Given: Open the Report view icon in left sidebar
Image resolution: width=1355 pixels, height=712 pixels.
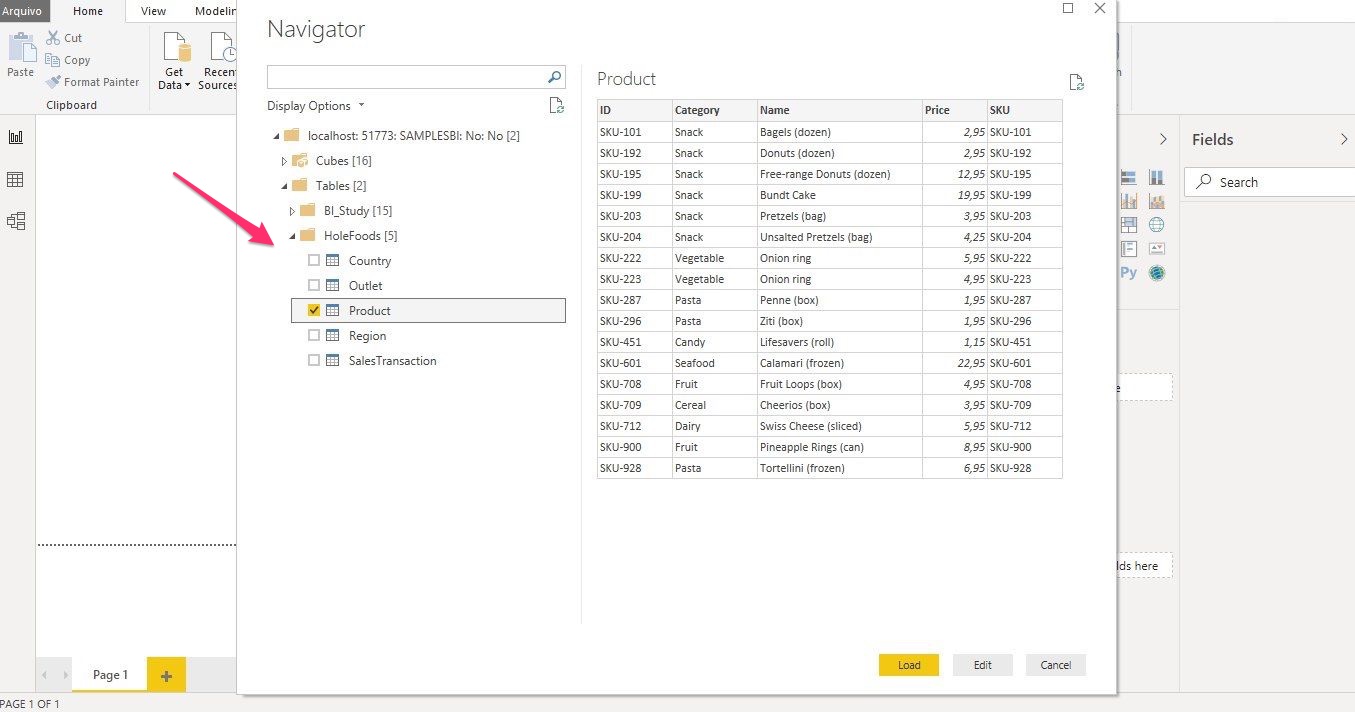Looking at the screenshot, I should click(16, 137).
